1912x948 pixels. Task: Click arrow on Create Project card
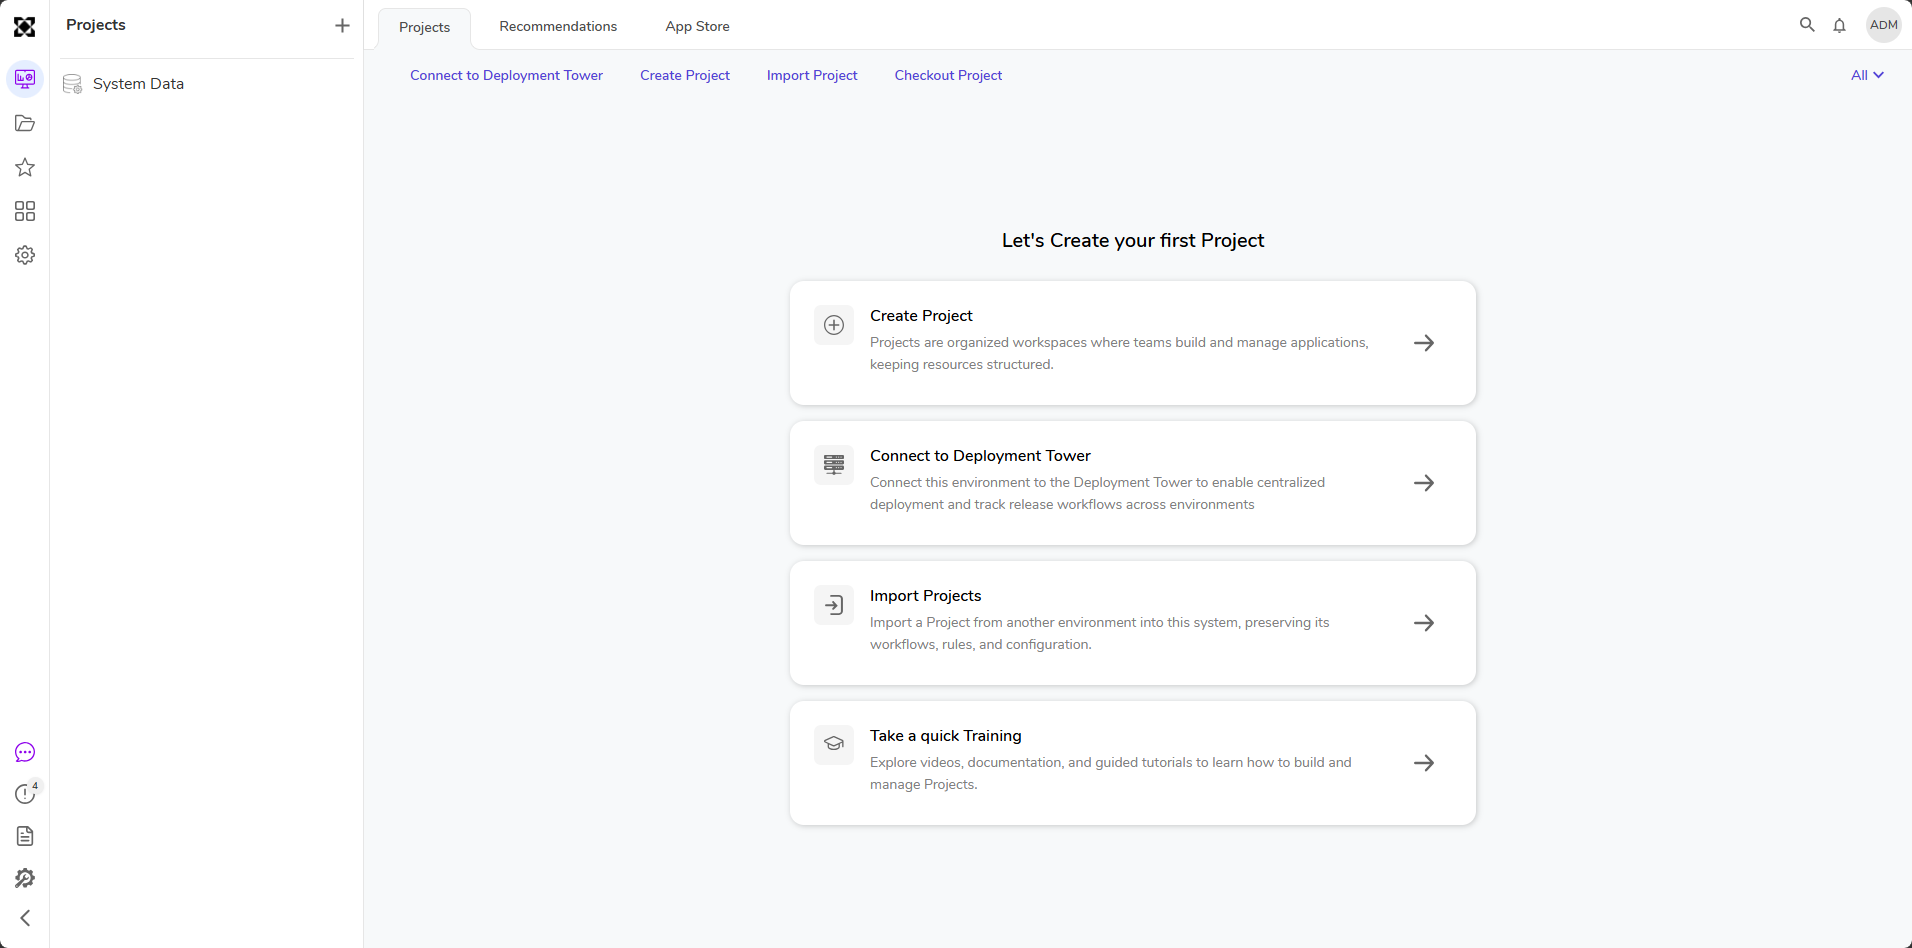coord(1424,343)
